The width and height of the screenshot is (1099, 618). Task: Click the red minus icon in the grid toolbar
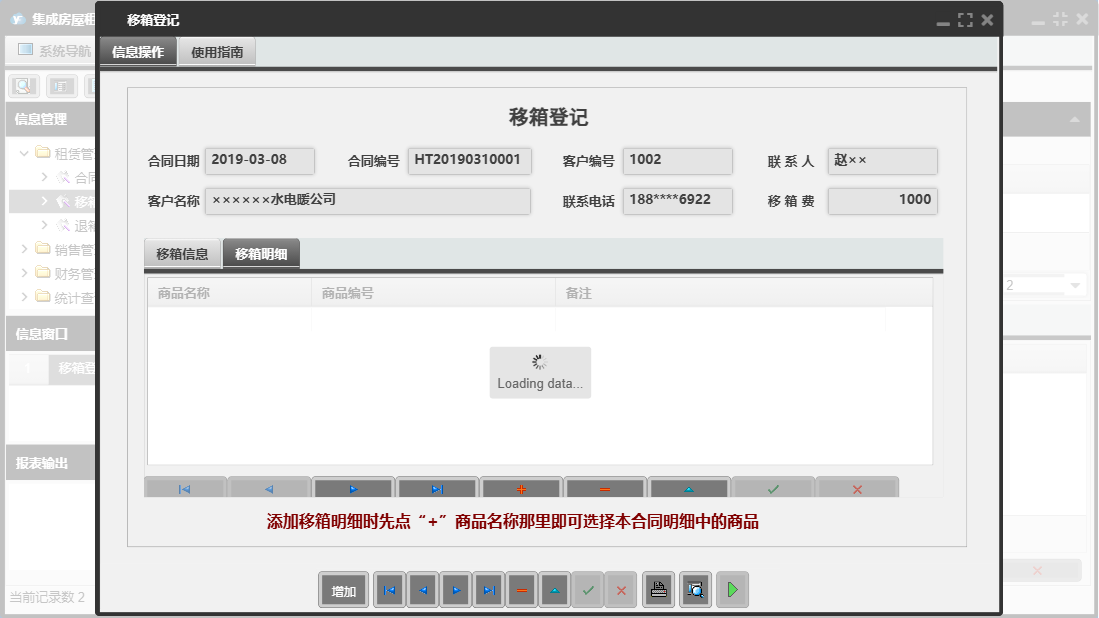pyautogui.click(x=605, y=487)
